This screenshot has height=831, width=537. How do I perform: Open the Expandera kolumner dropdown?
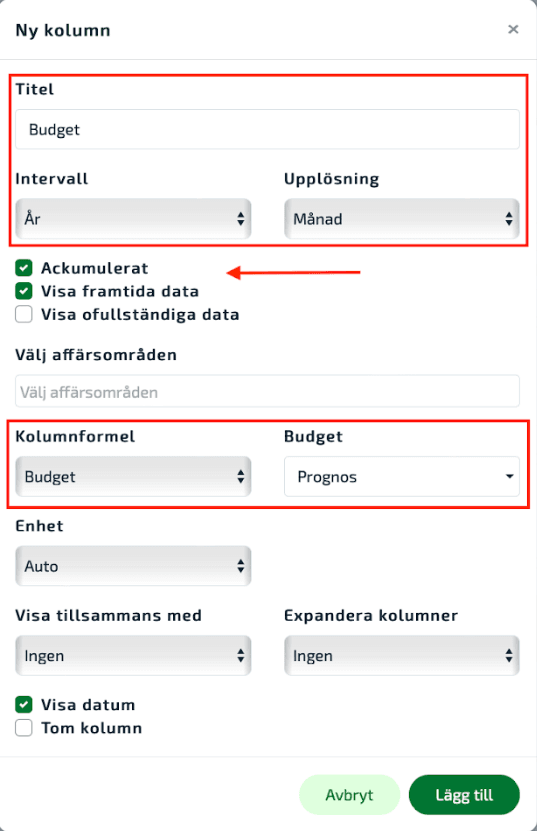click(x=402, y=656)
